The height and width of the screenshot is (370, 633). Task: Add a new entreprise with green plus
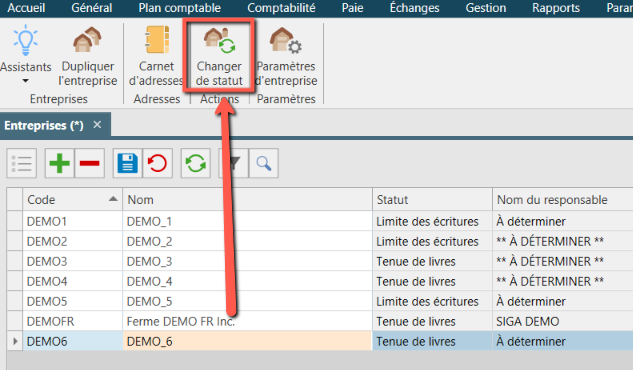pos(59,163)
